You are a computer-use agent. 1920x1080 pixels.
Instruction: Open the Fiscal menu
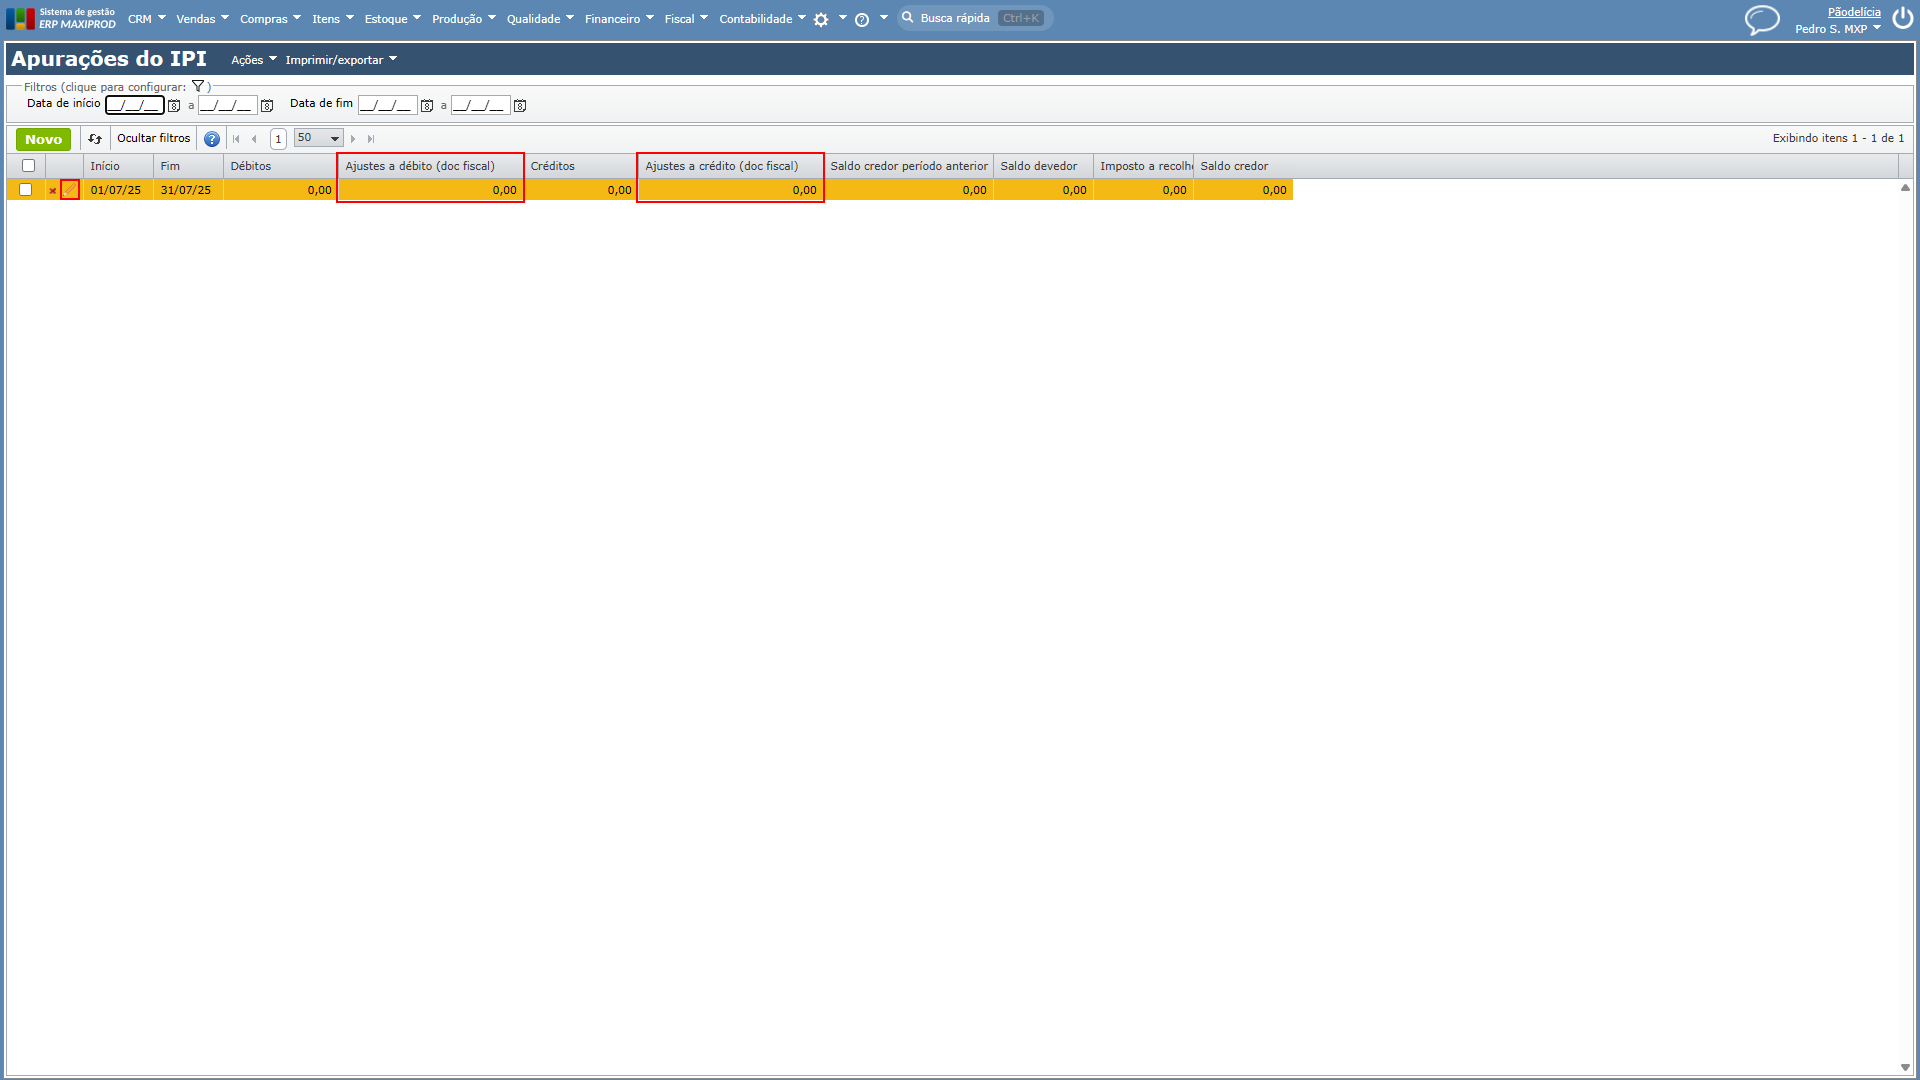click(x=686, y=19)
